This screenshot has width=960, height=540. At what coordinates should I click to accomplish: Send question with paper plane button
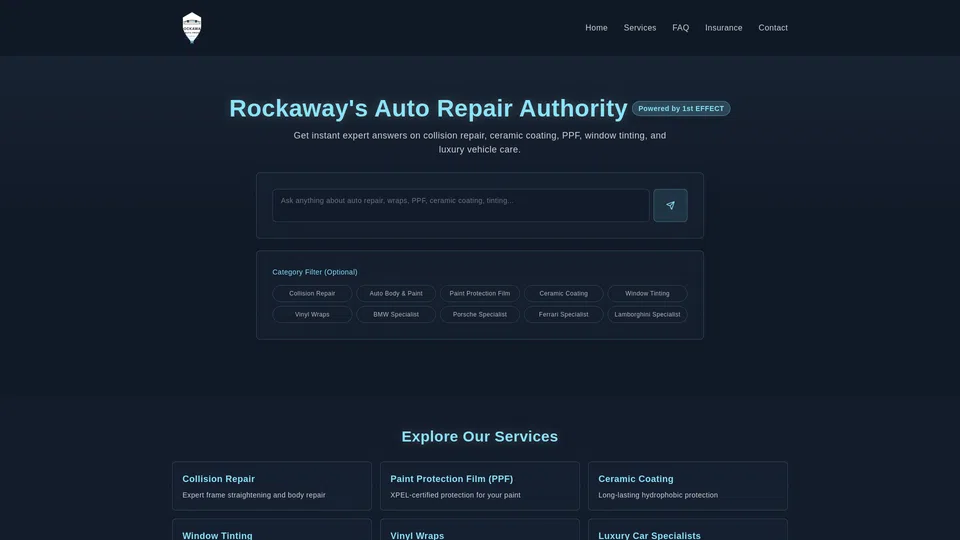[670, 205]
